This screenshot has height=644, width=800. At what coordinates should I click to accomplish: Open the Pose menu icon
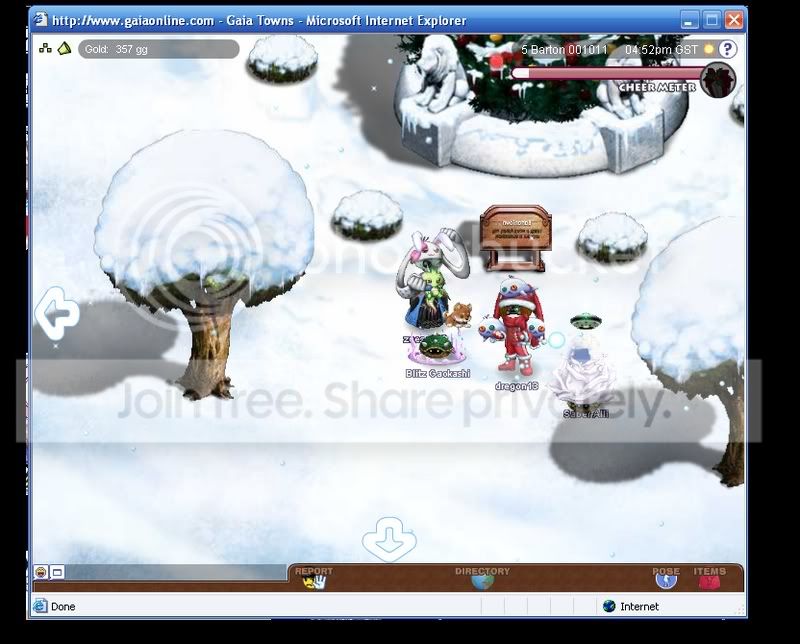point(666,581)
